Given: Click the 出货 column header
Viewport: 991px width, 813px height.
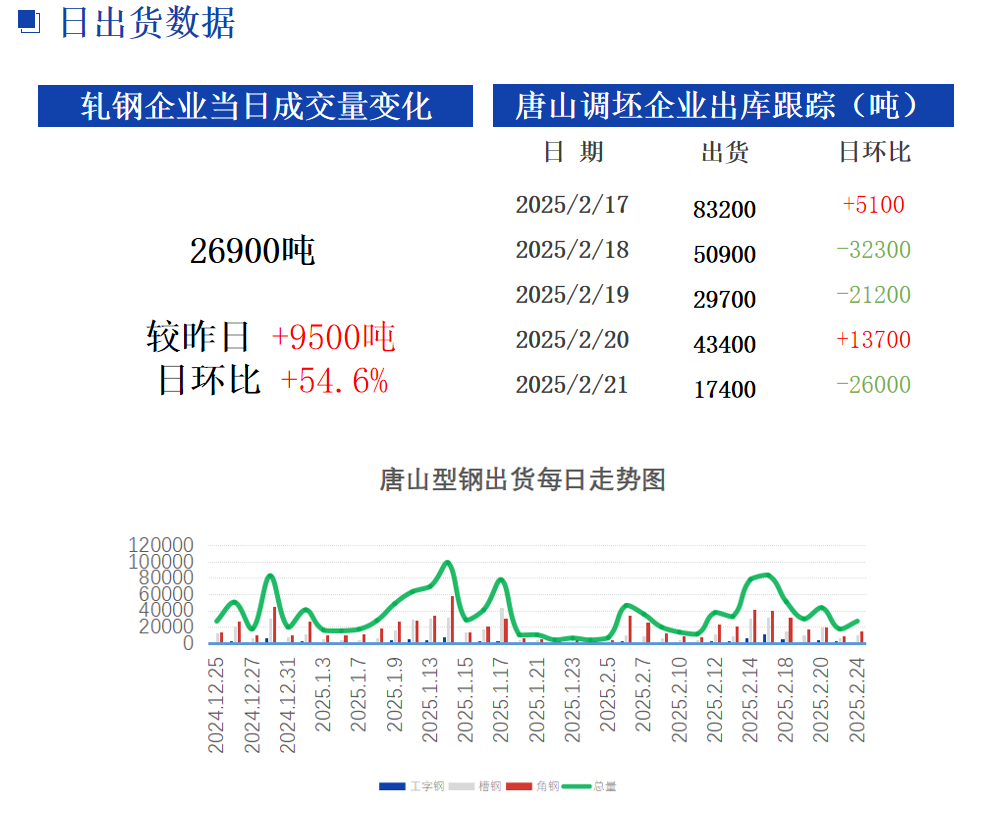Looking at the screenshot, I should (x=725, y=152).
